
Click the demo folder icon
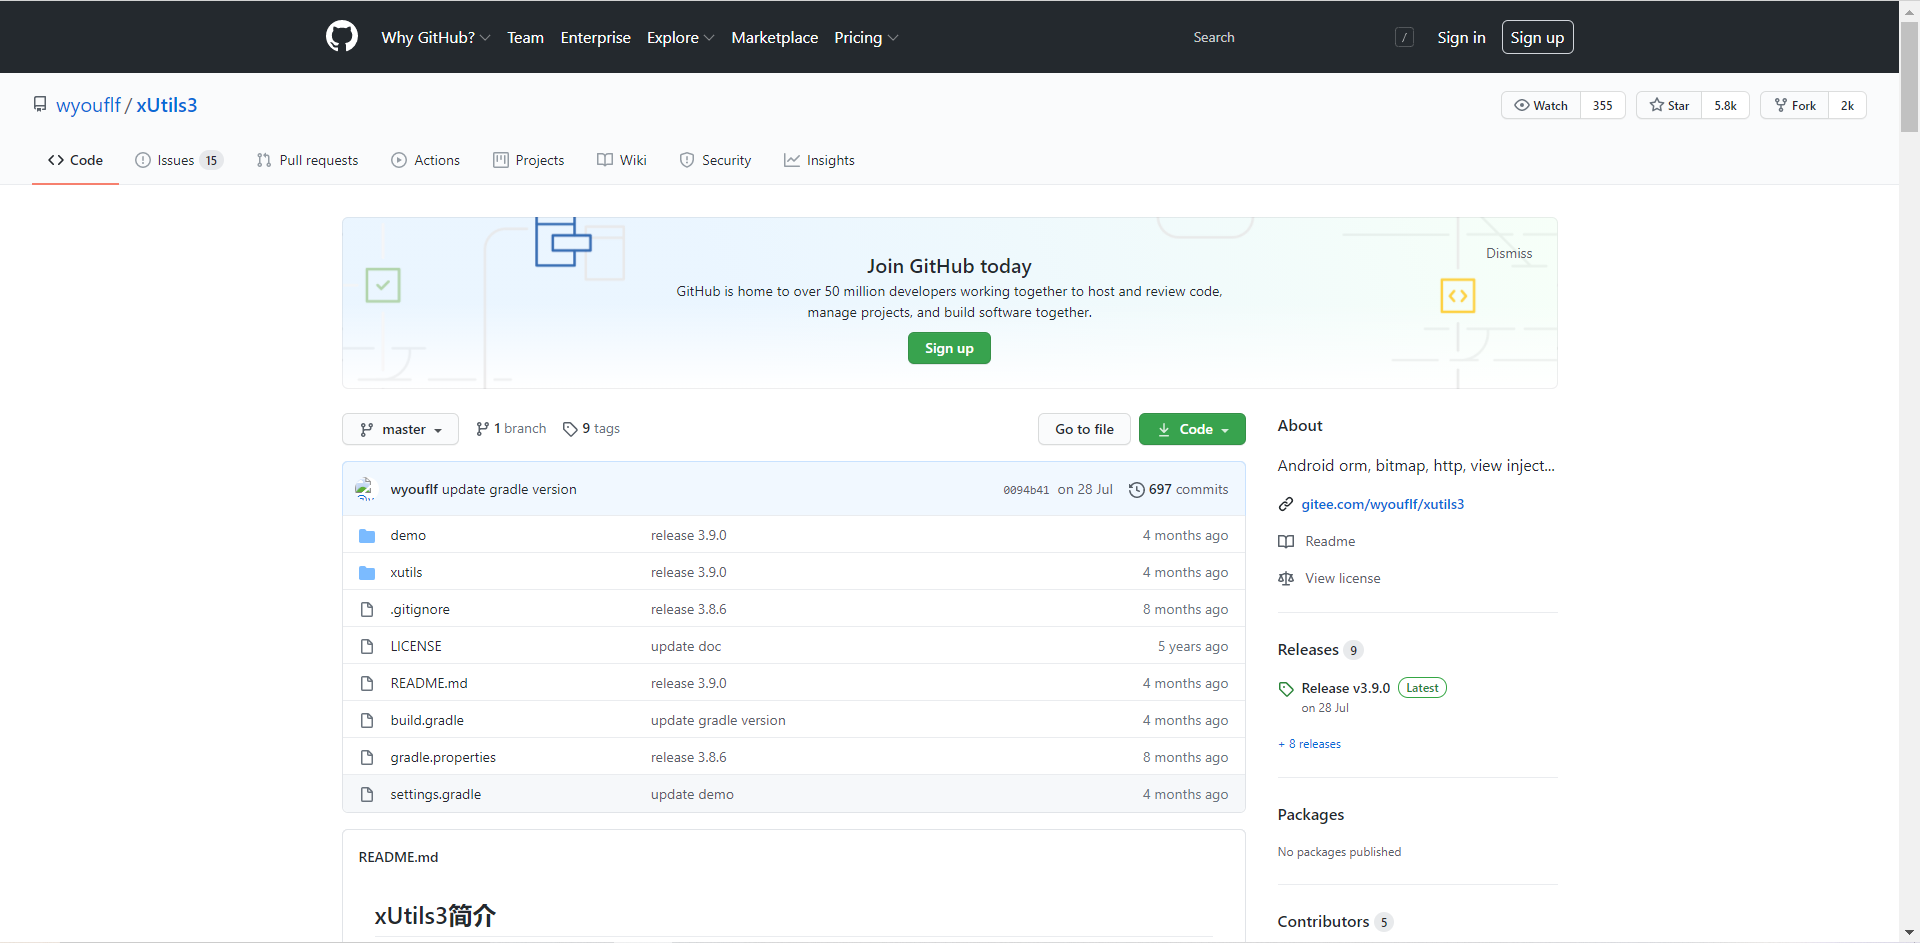tap(367, 536)
